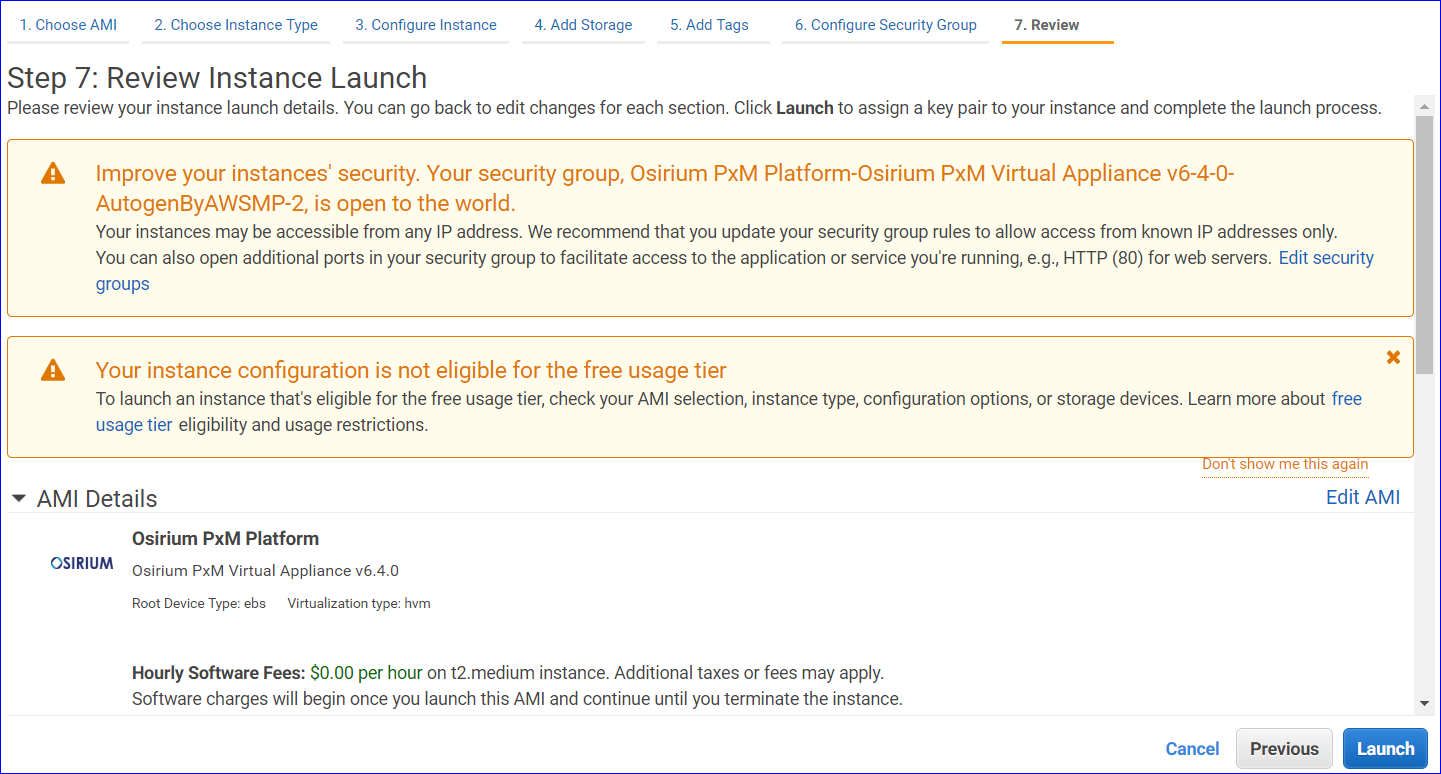This screenshot has height=774, width=1441.
Task: Click the Edit AMI link
Action: pos(1363,497)
